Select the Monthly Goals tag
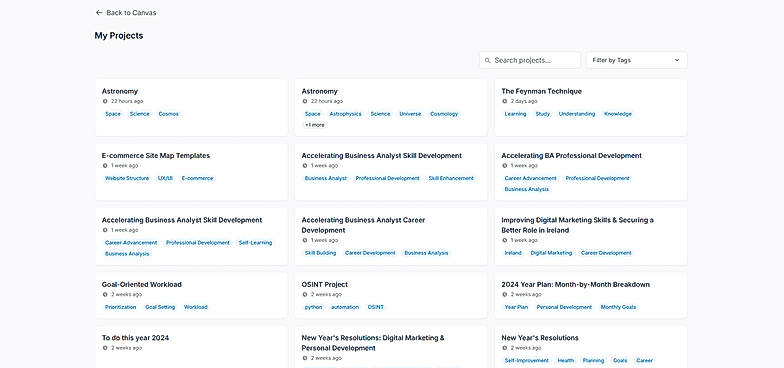Screen dimensions: 784x368 click(618, 308)
